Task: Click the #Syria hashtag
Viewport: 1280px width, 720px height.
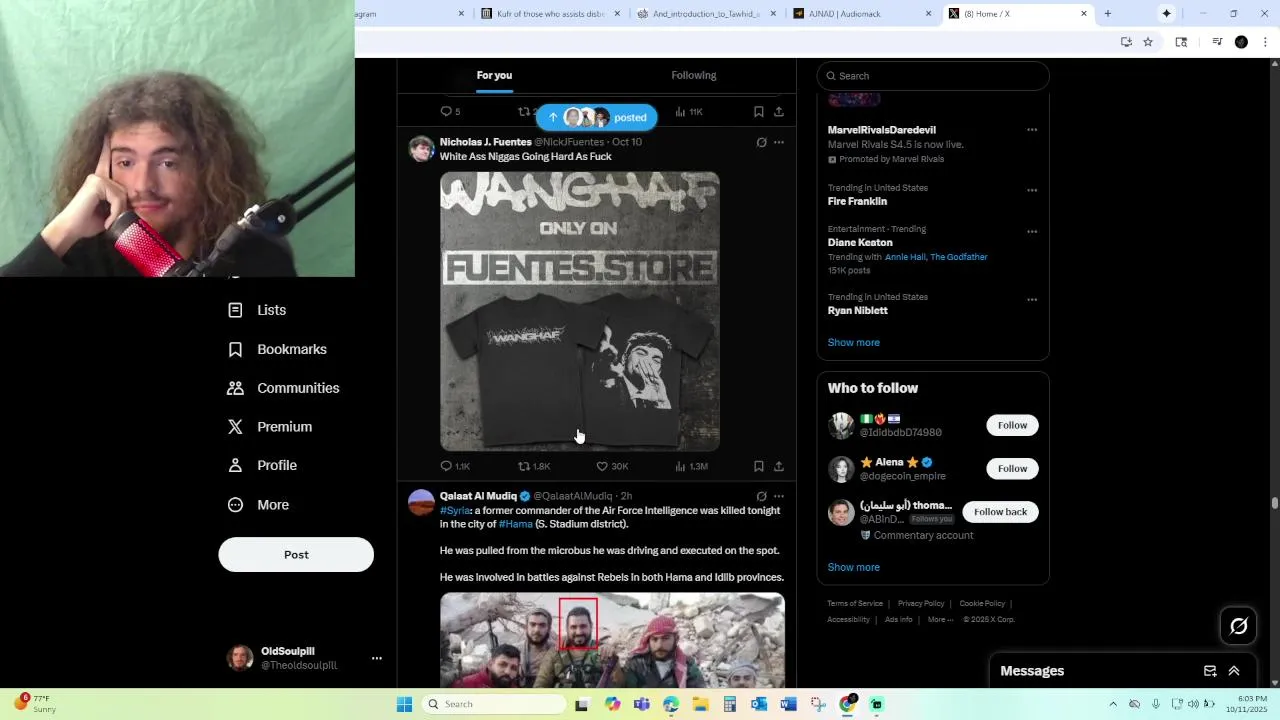Action: click(x=455, y=511)
